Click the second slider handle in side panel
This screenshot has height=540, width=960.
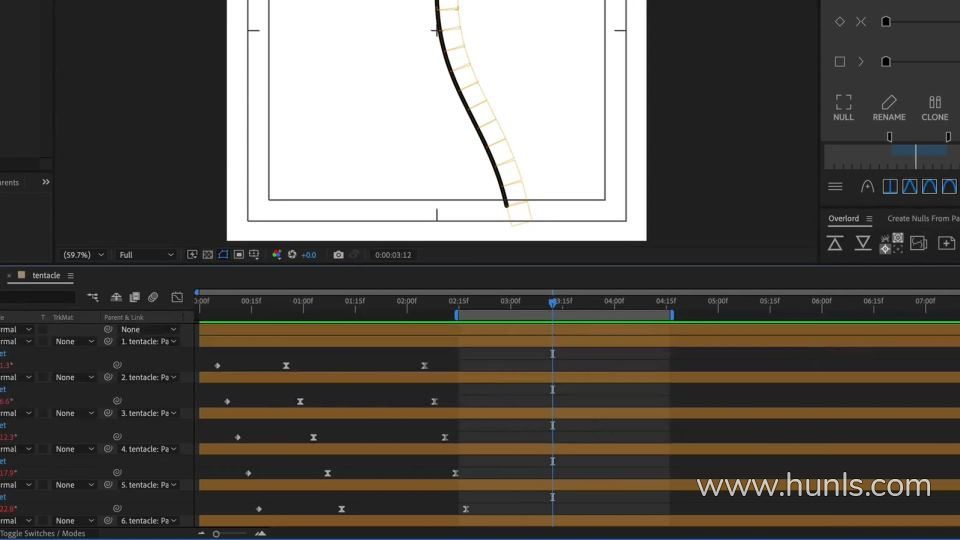click(885, 61)
